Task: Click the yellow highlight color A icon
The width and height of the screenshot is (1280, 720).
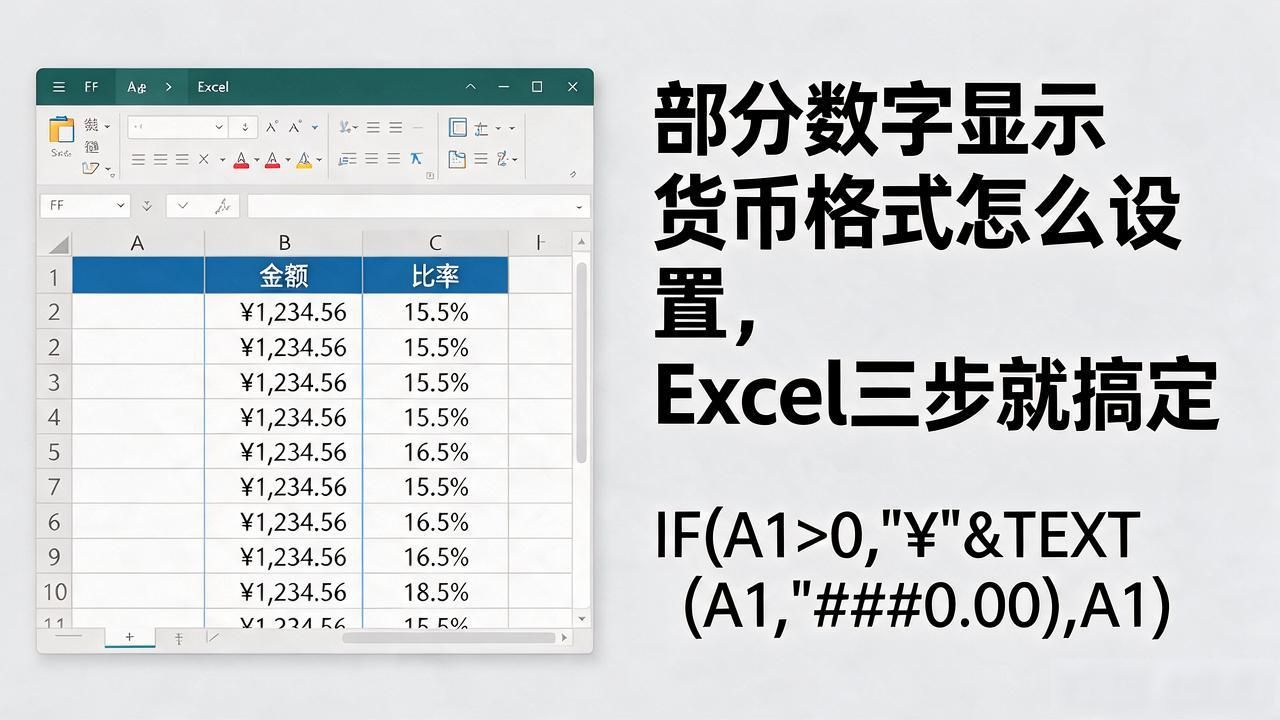Action: click(304, 160)
